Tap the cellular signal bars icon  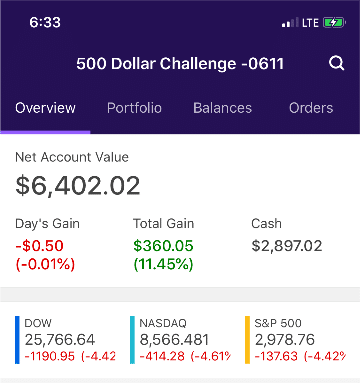coord(290,23)
